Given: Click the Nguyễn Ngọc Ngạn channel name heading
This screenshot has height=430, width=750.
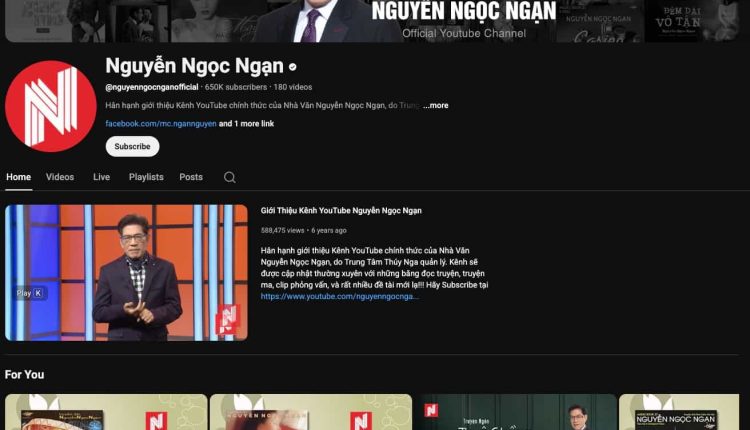Looking at the screenshot, I should point(194,66).
